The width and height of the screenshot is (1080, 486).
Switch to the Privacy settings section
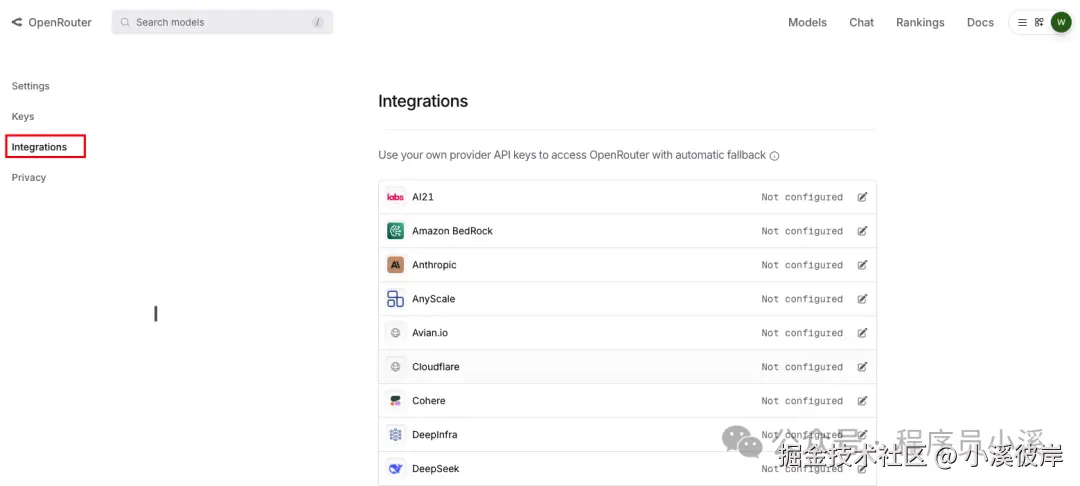coord(29,178)
